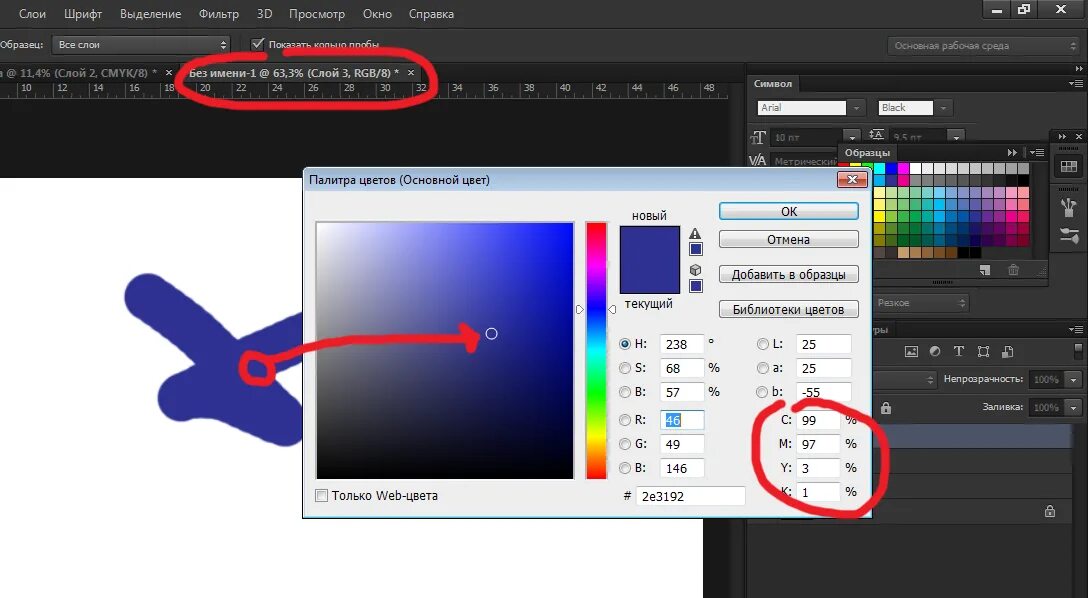Viewport: 1088px width, 598px height.
Task: Open the Фильтр menu
Action: 219,13
